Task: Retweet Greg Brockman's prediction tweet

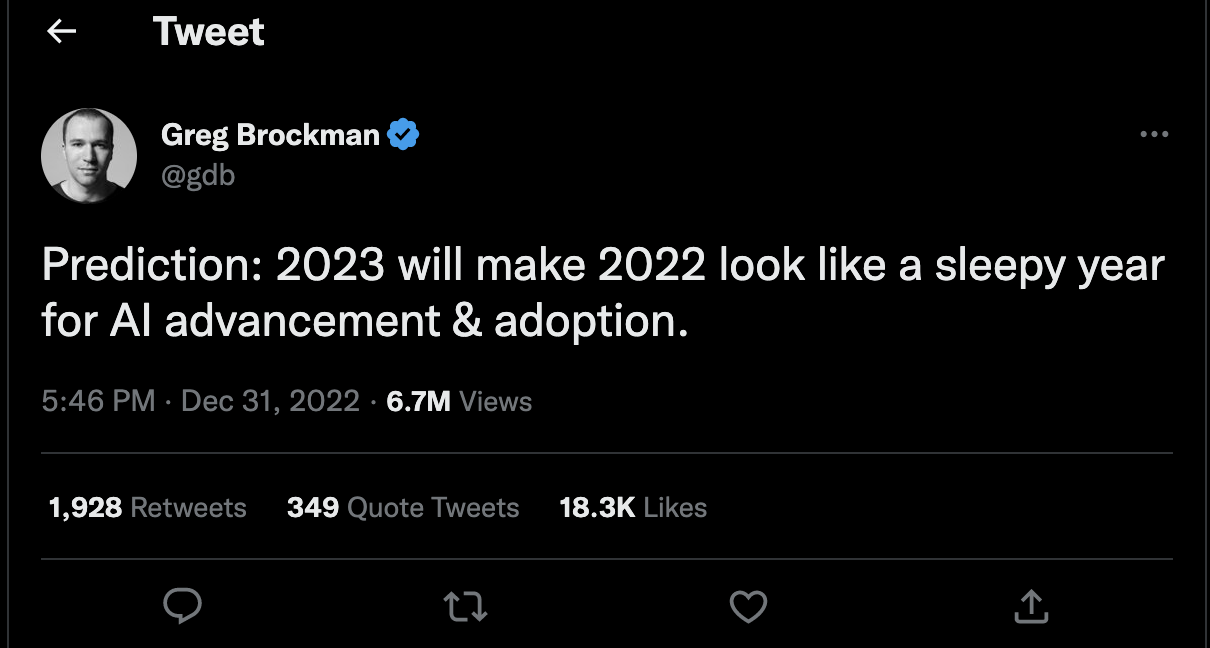Action: pyautogui.click(x=465, y=605)
